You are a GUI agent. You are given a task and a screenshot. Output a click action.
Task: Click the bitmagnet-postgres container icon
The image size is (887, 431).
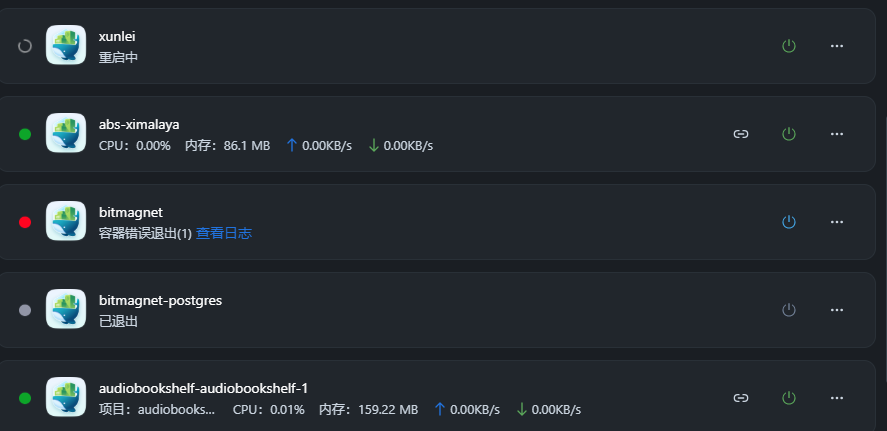[66, 310]
